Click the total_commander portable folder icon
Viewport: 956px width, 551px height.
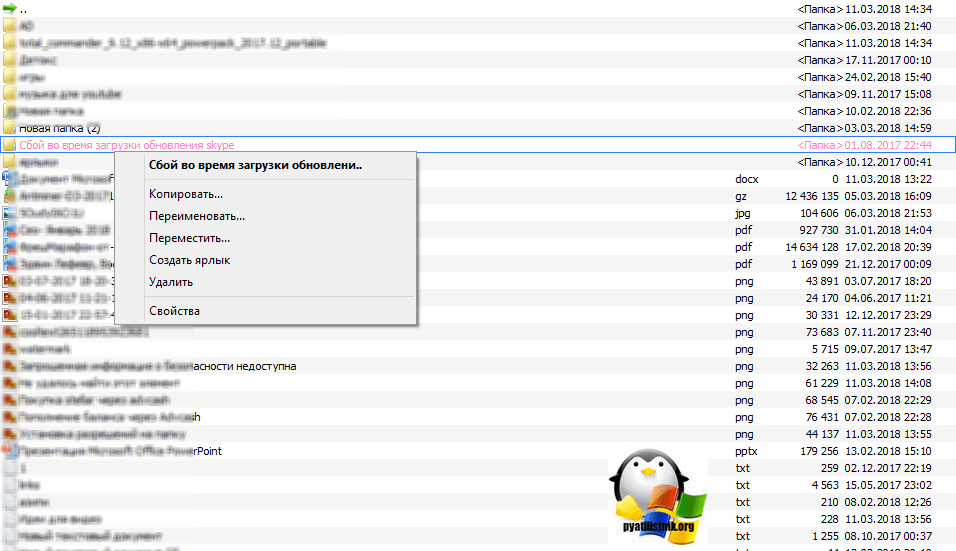9,43
